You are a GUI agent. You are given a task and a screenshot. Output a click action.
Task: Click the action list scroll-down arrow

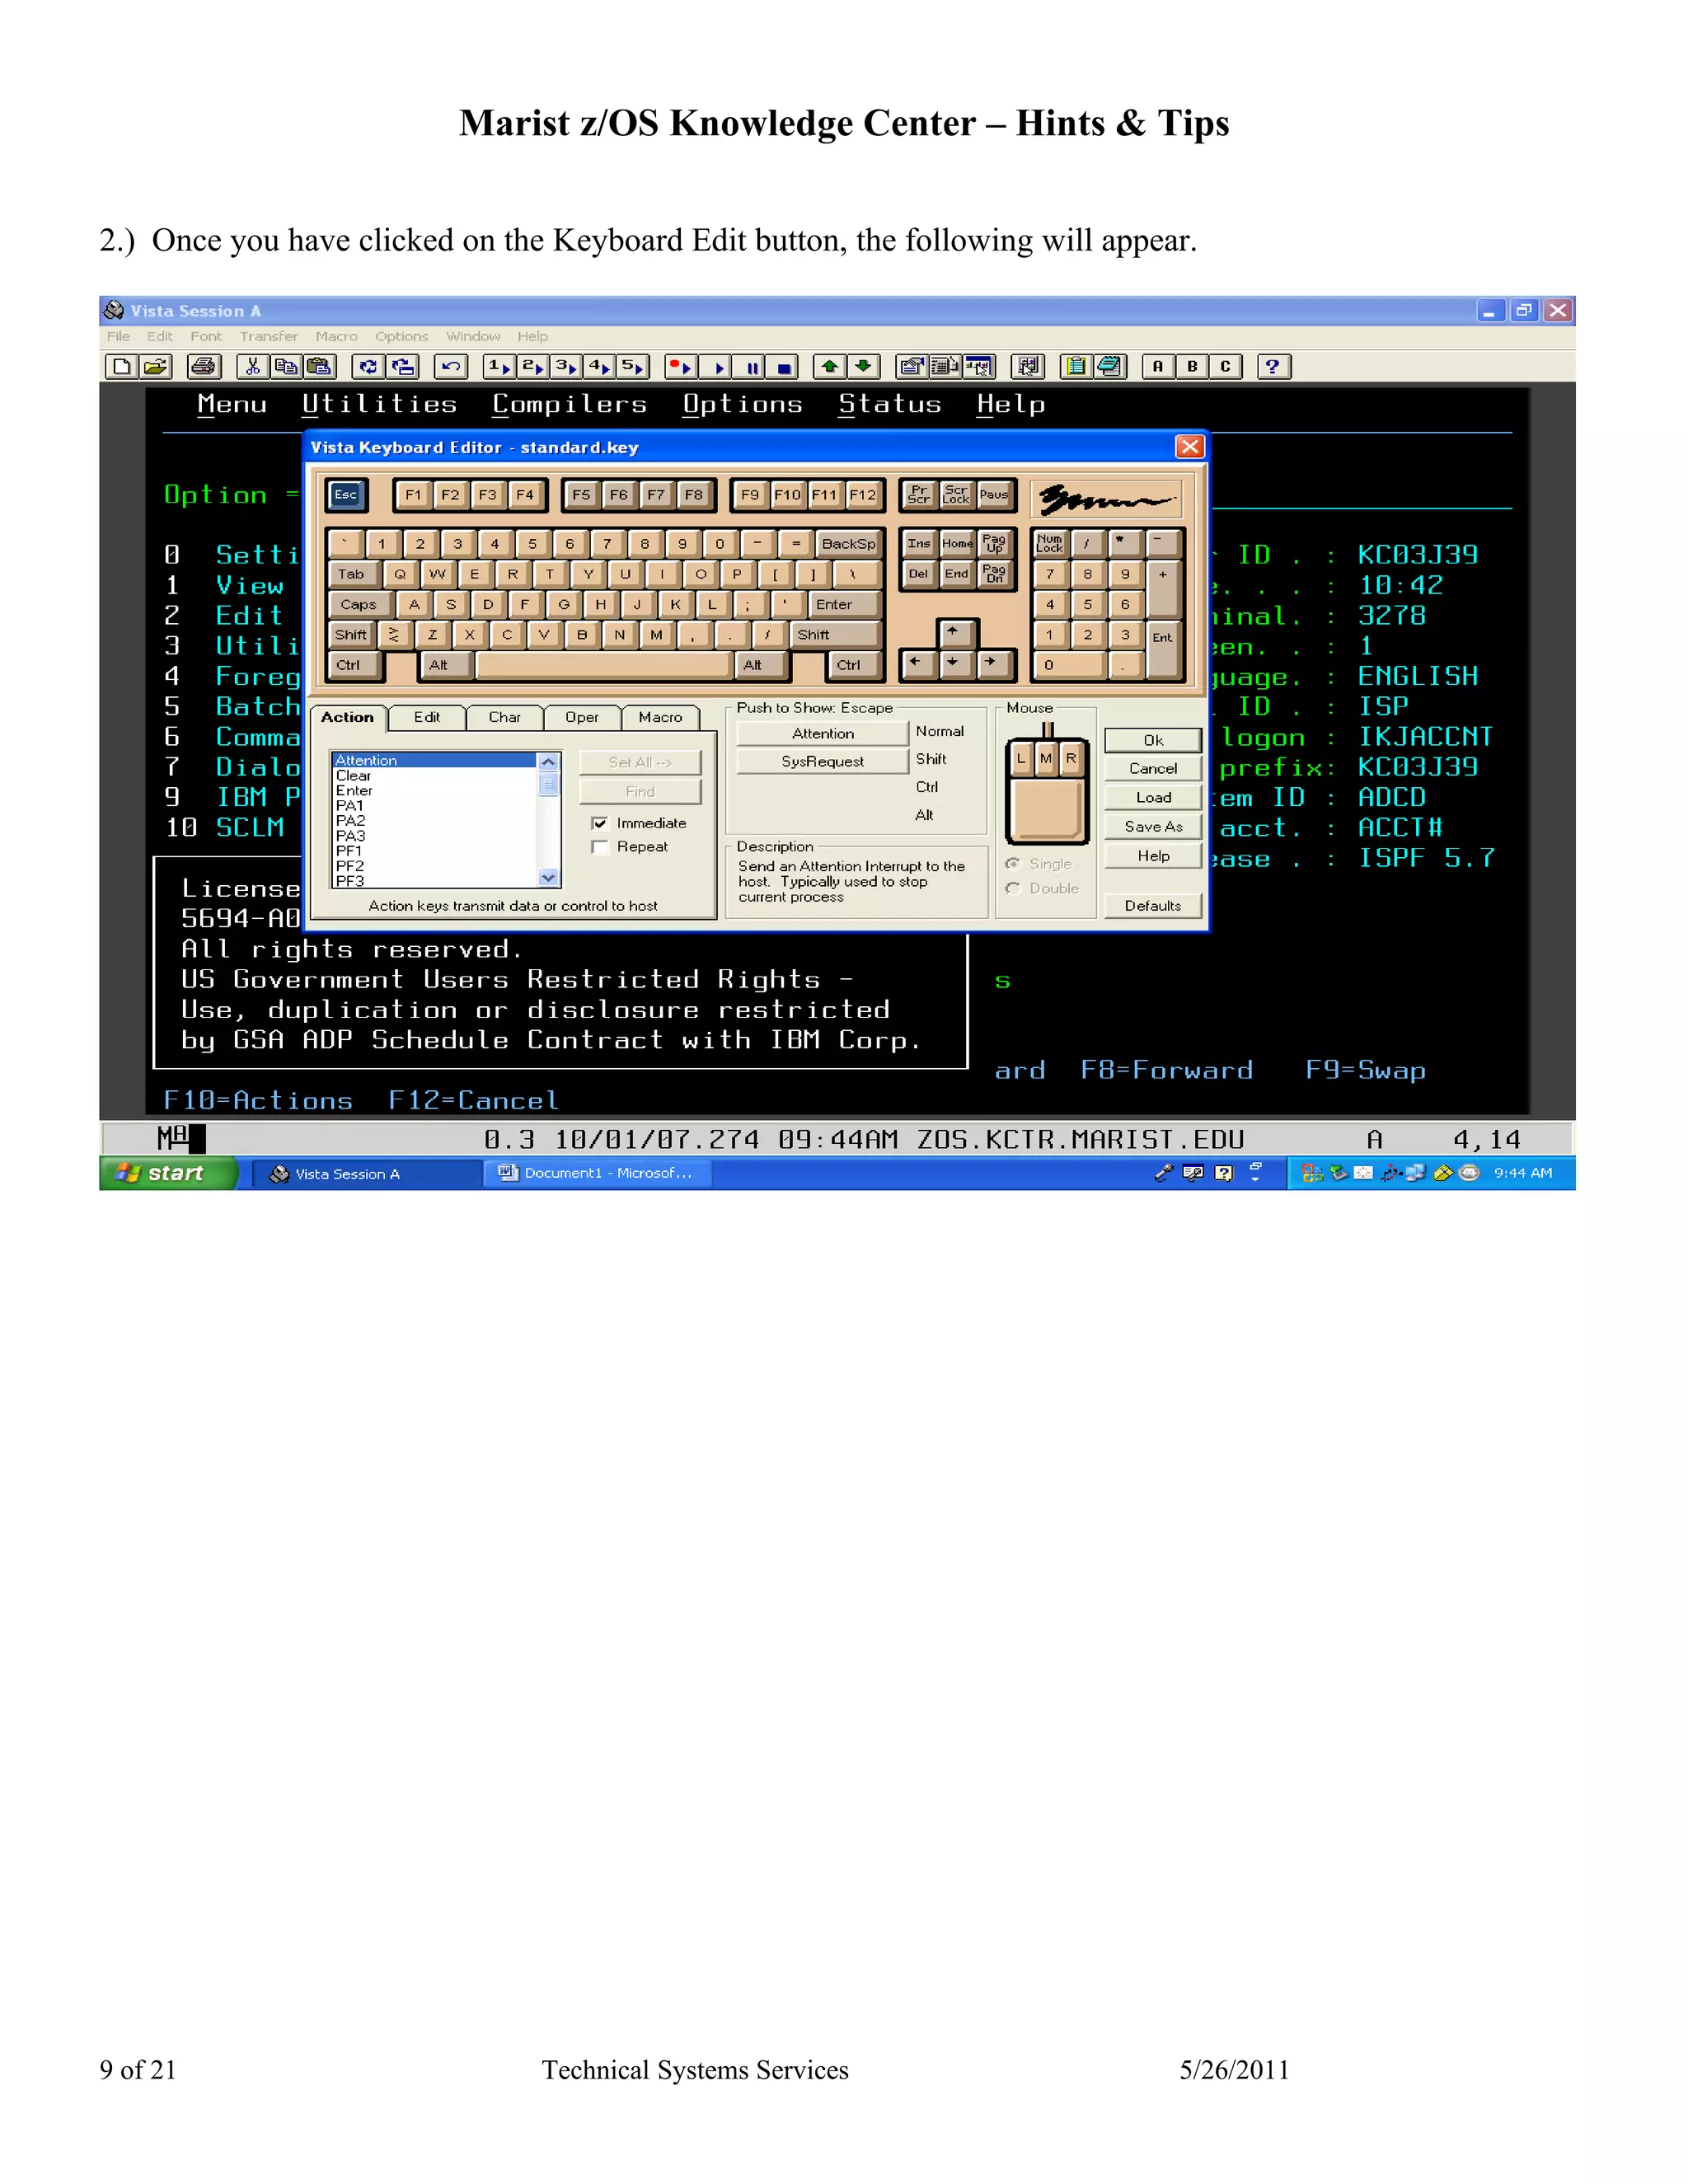click(x=548, y=878)
